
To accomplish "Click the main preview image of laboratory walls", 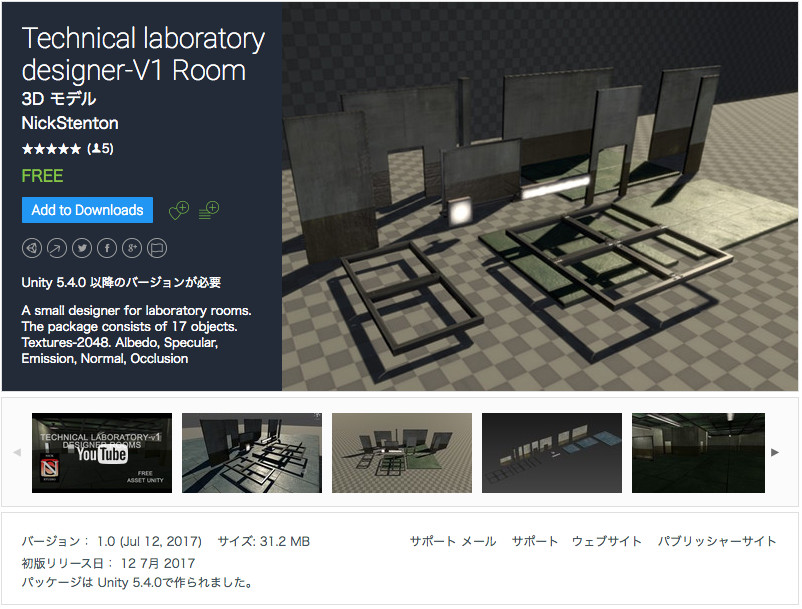I will (540, 197).
